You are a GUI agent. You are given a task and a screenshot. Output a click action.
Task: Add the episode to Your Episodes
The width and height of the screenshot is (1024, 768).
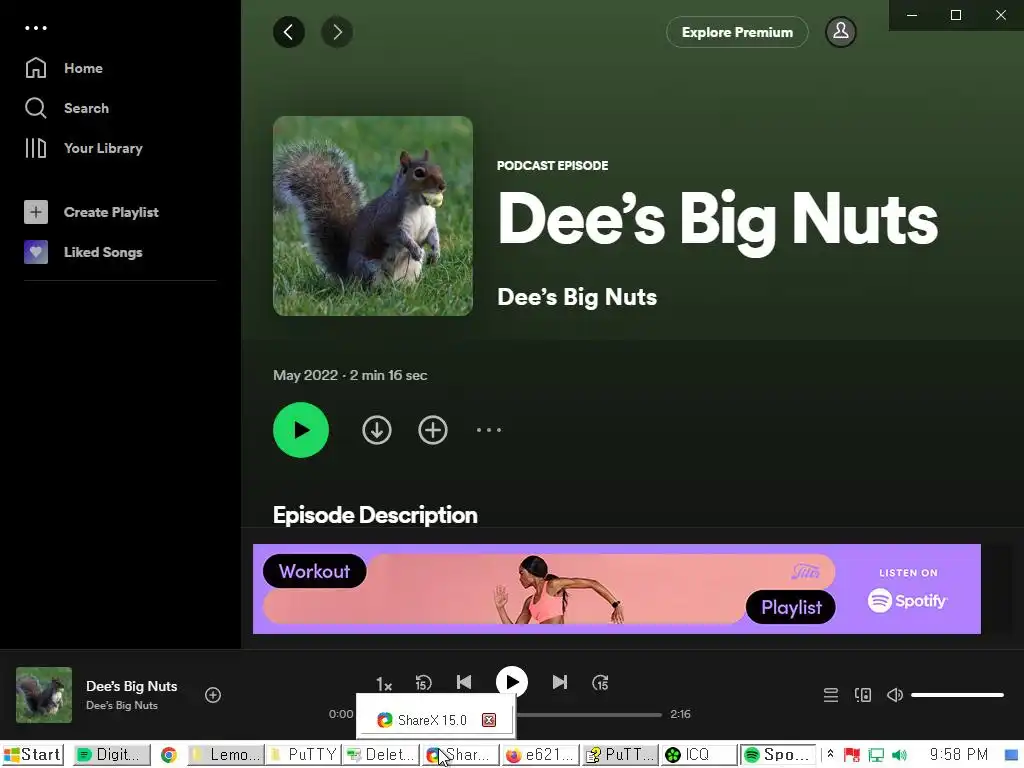tap(433, 430)
